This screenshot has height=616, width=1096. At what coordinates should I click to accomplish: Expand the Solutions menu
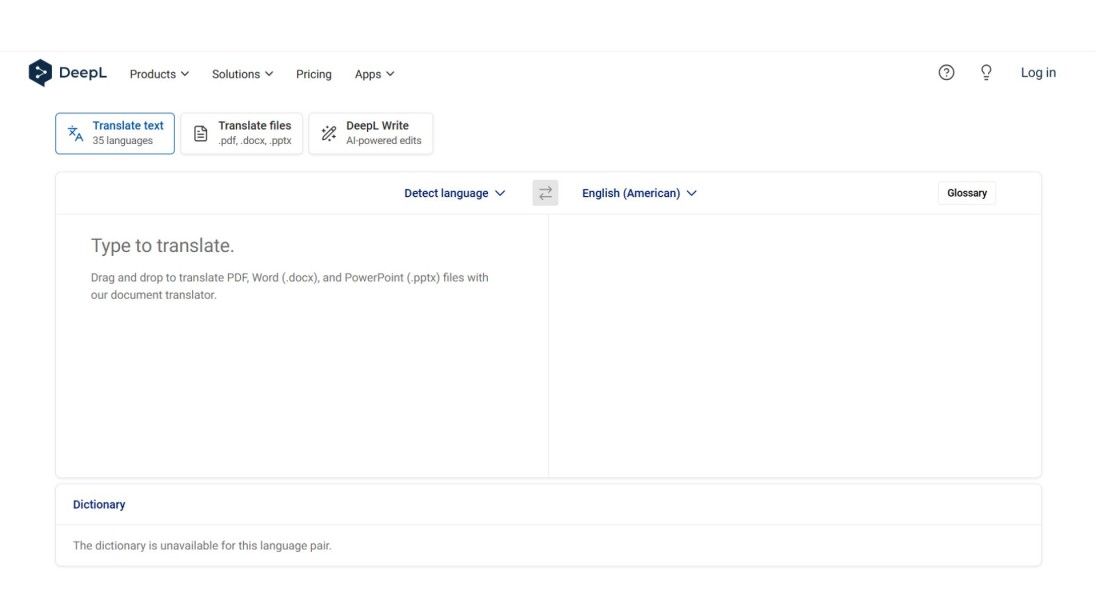tap(242, 74)
